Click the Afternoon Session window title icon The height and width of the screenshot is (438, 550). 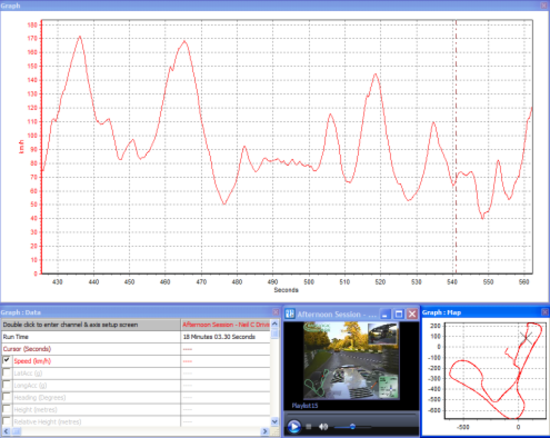click(290, 314)
